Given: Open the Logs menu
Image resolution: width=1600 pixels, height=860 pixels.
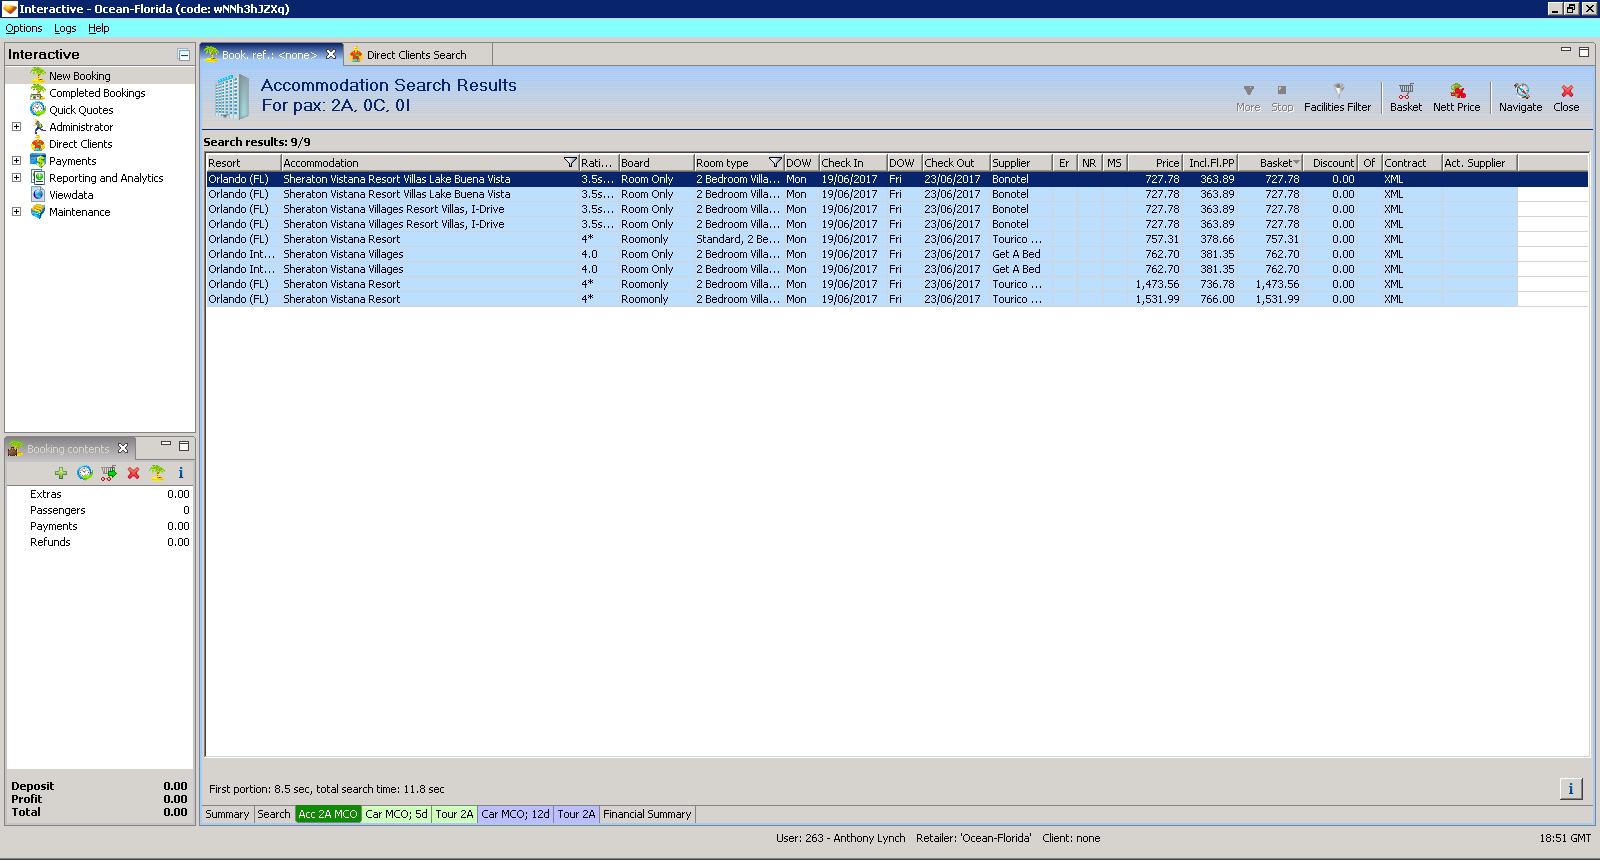Looking at the screenshot, I should click(x=65, y=28).
